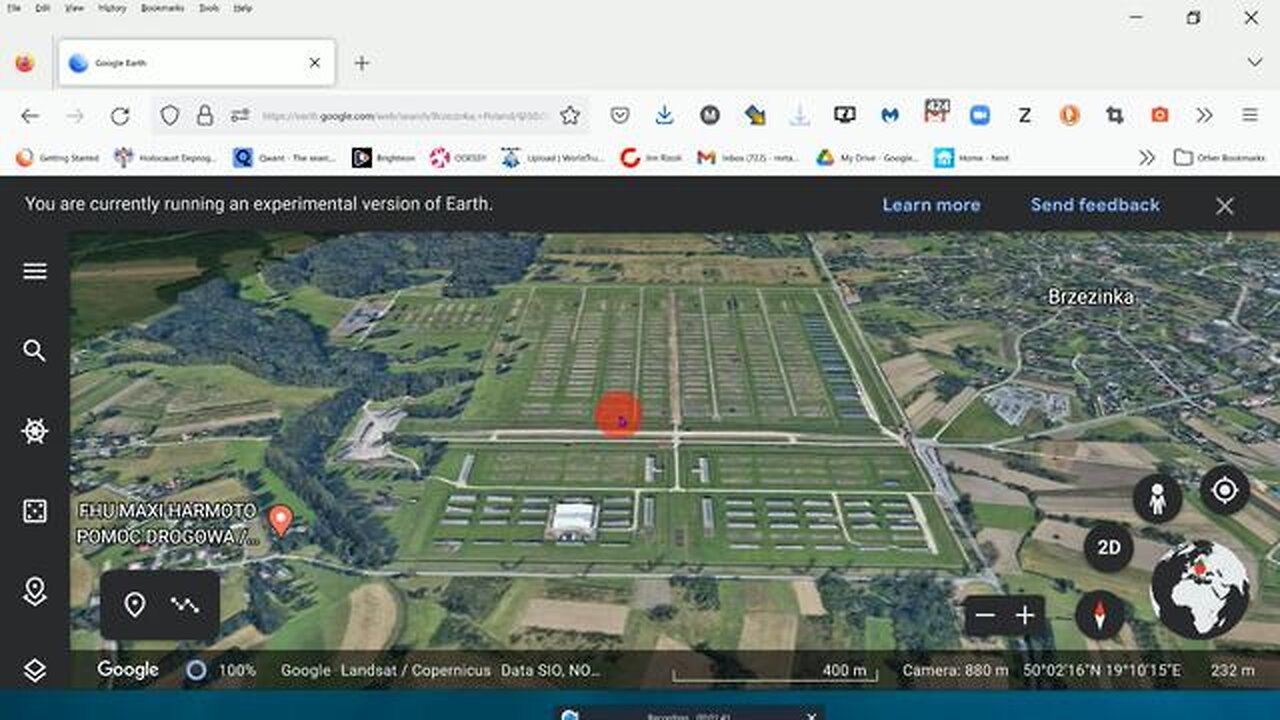The height and width of the screenshot is (720, 1280).
Task: Open the Gmail Inbox bookmark
Action: click(748, 158)
